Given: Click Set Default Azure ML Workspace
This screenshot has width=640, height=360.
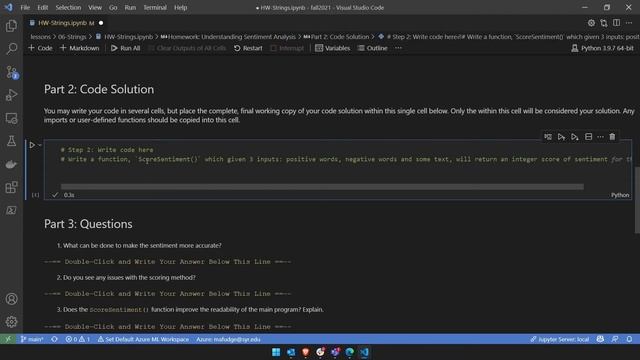Looking at the screenshot, I should click(x=143, y=339).
